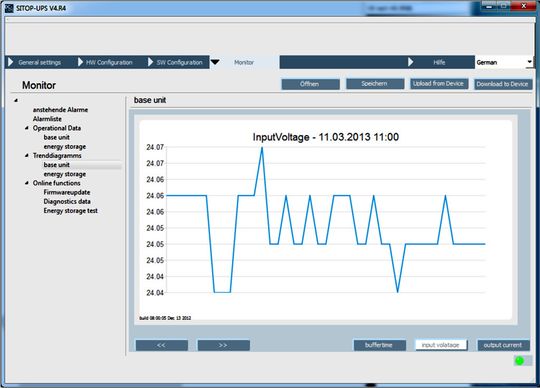Click the green connection status indicator
The height and width of the screenshot is (388, 540).
click(519, 361)
